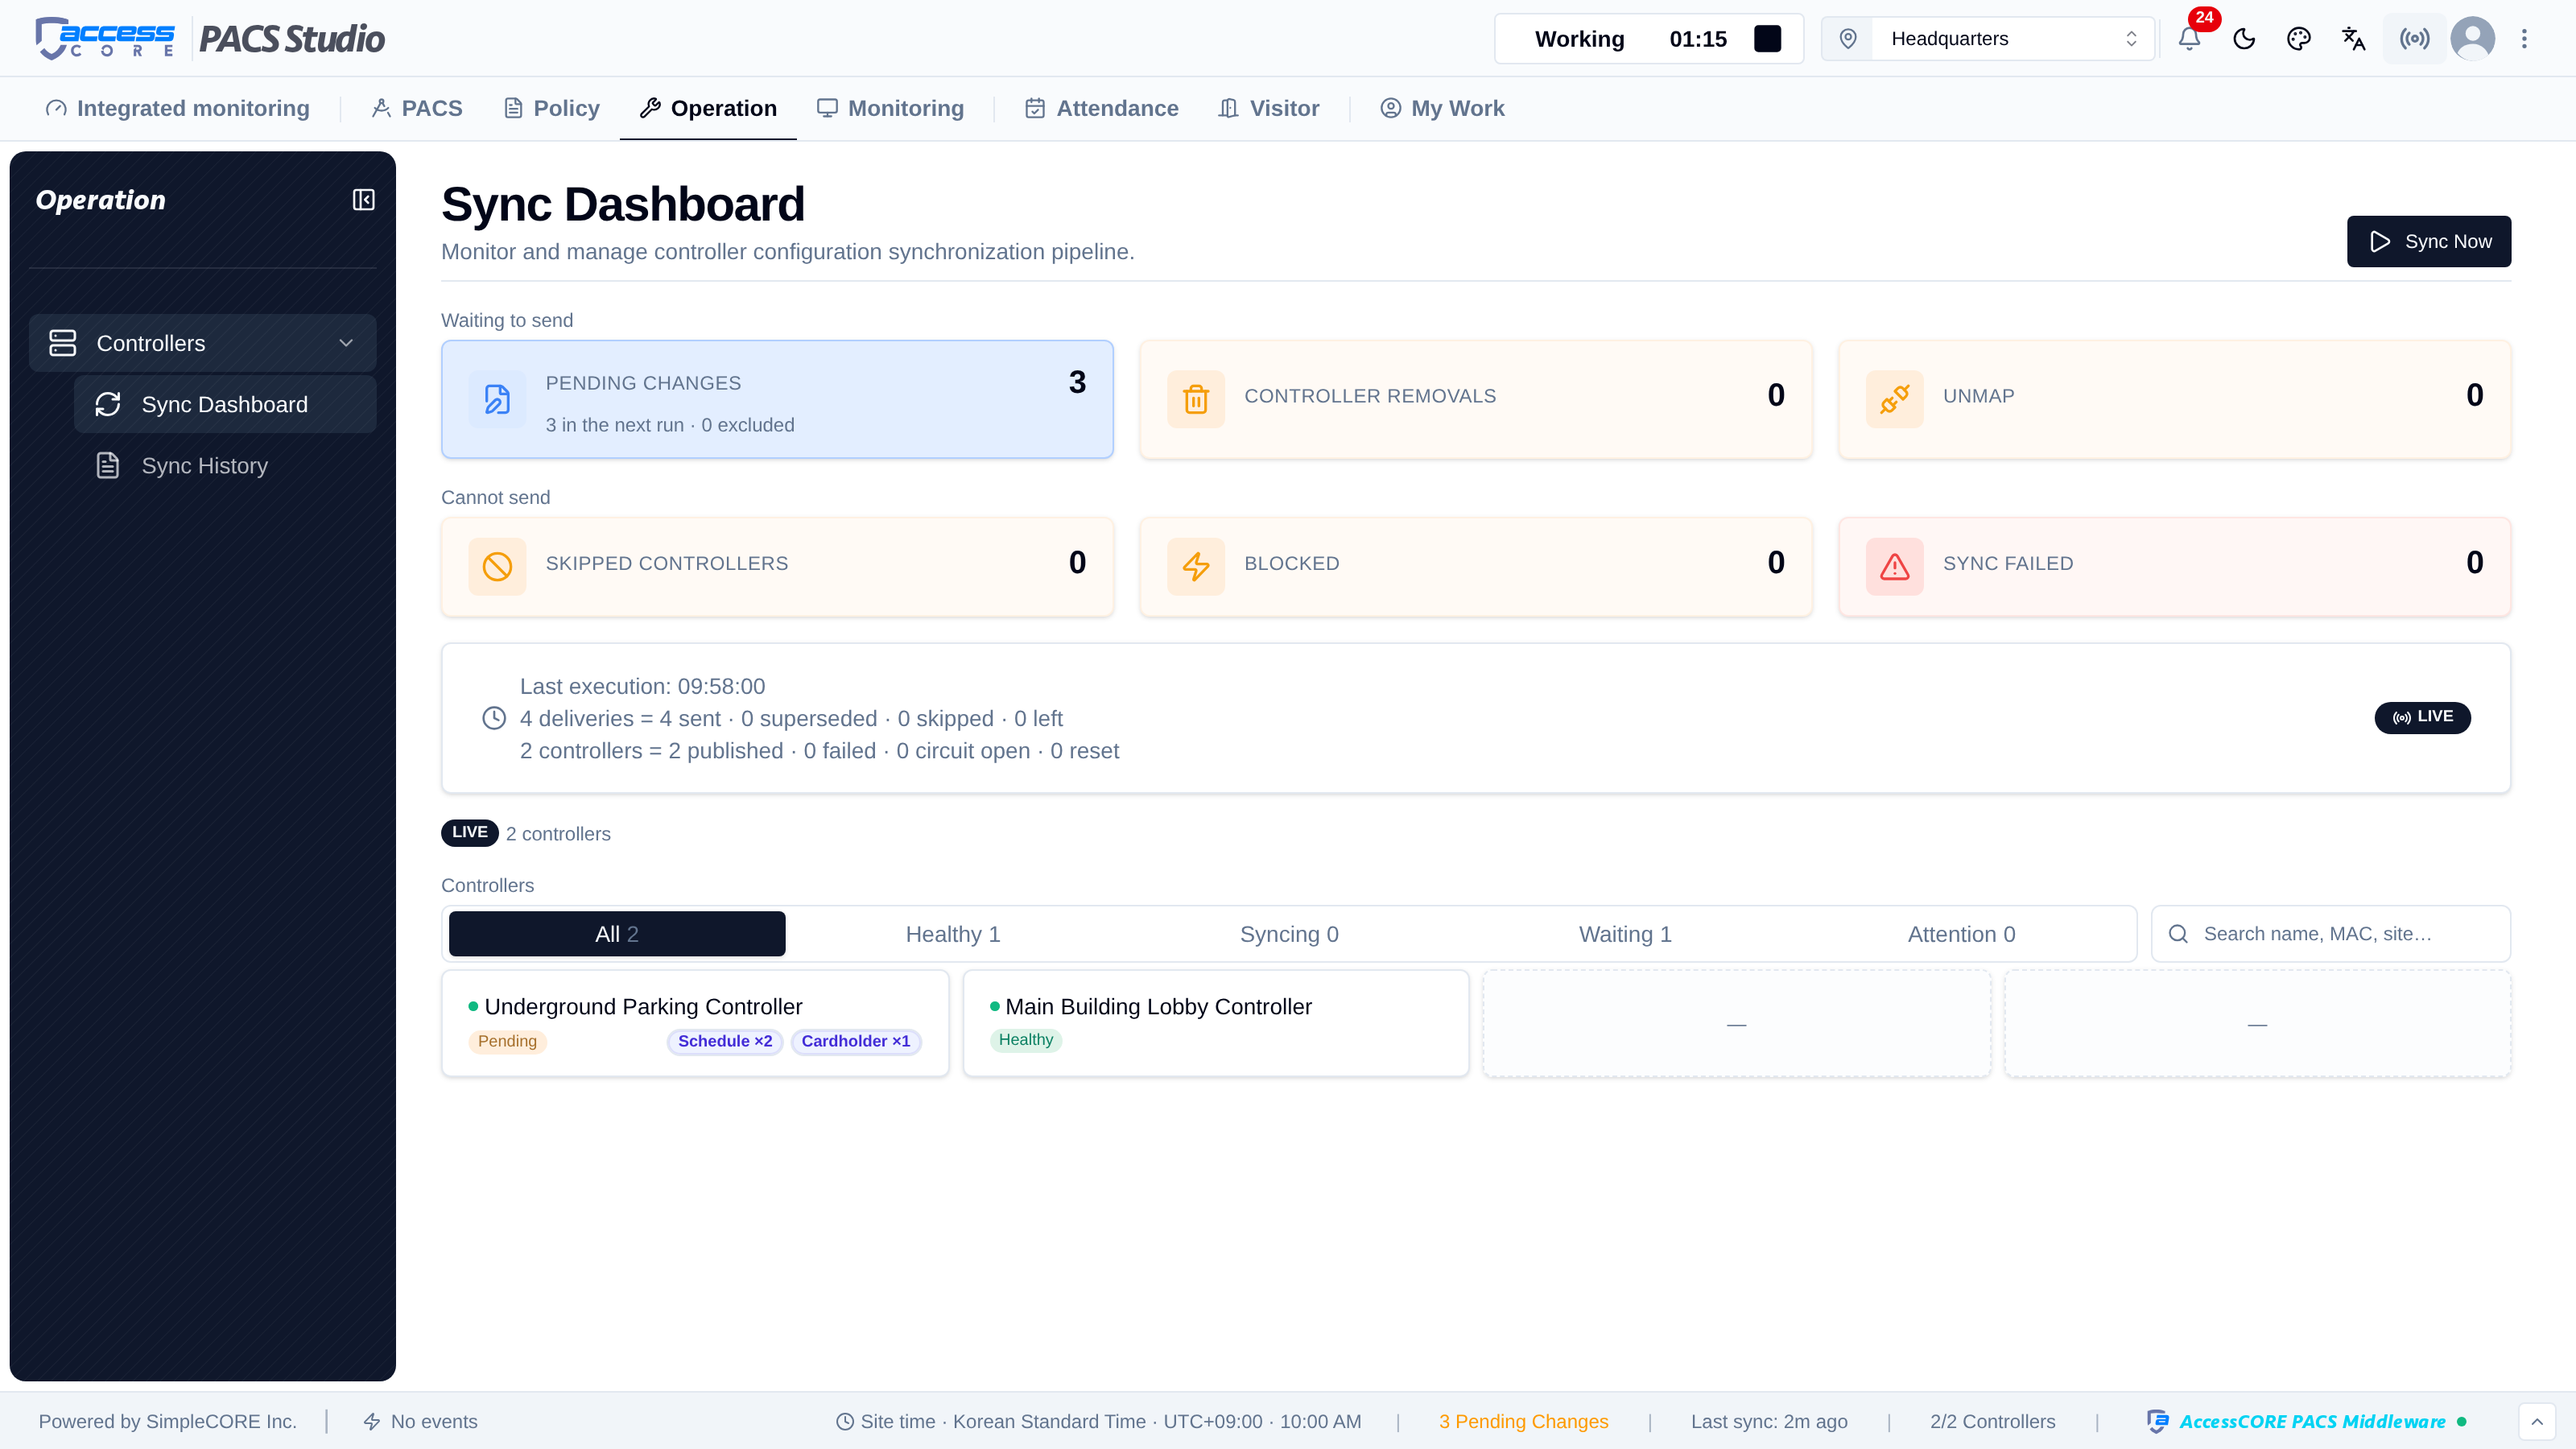Click the Blocked lightning icon

[1196, 567]
